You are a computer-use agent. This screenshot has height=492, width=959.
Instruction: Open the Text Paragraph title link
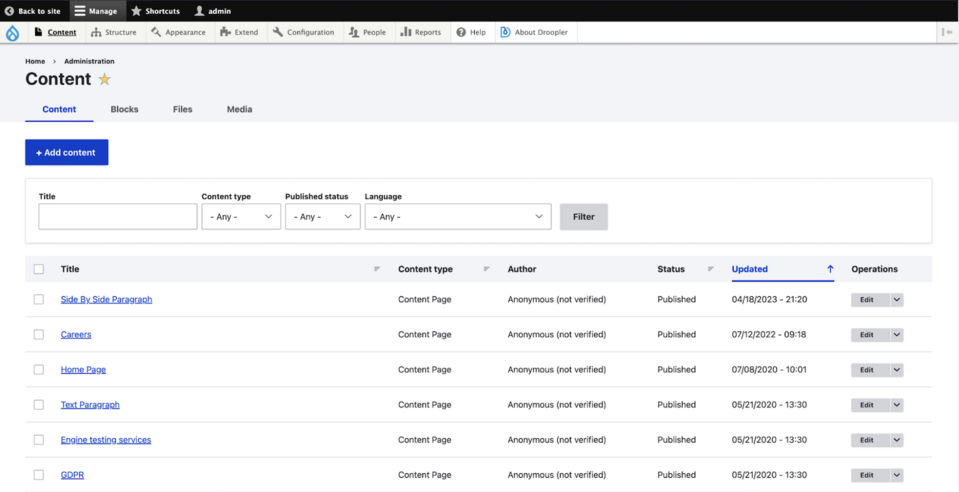[x=90, y=404]
